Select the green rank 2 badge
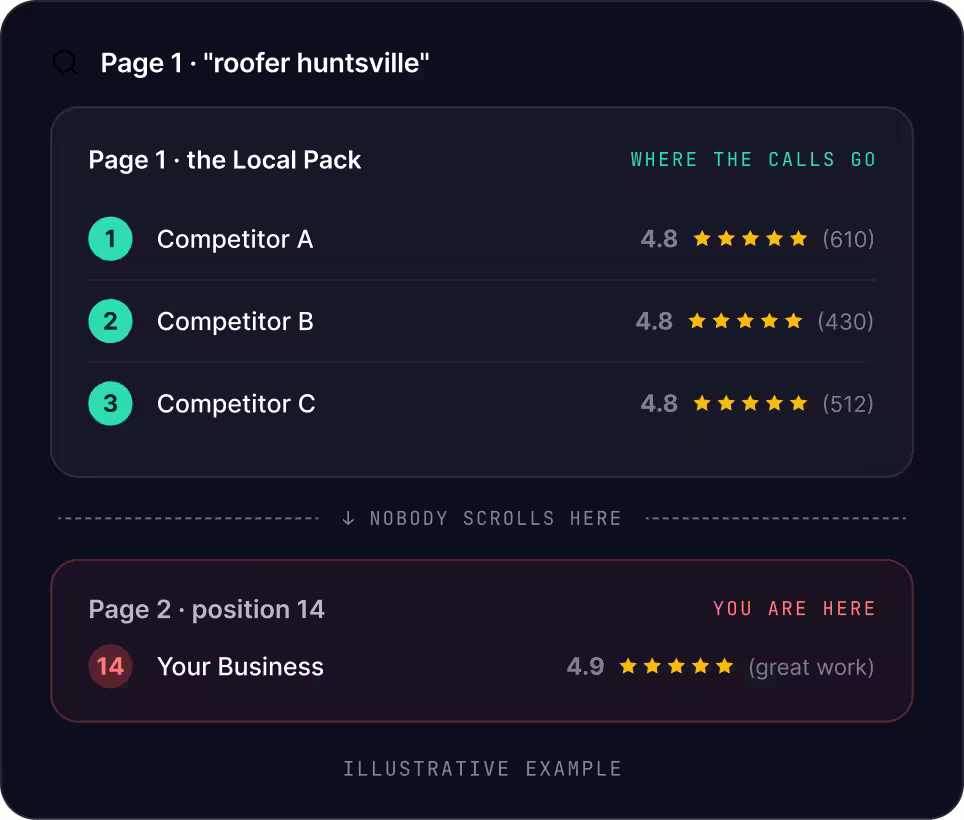 (x=111, y=321)
